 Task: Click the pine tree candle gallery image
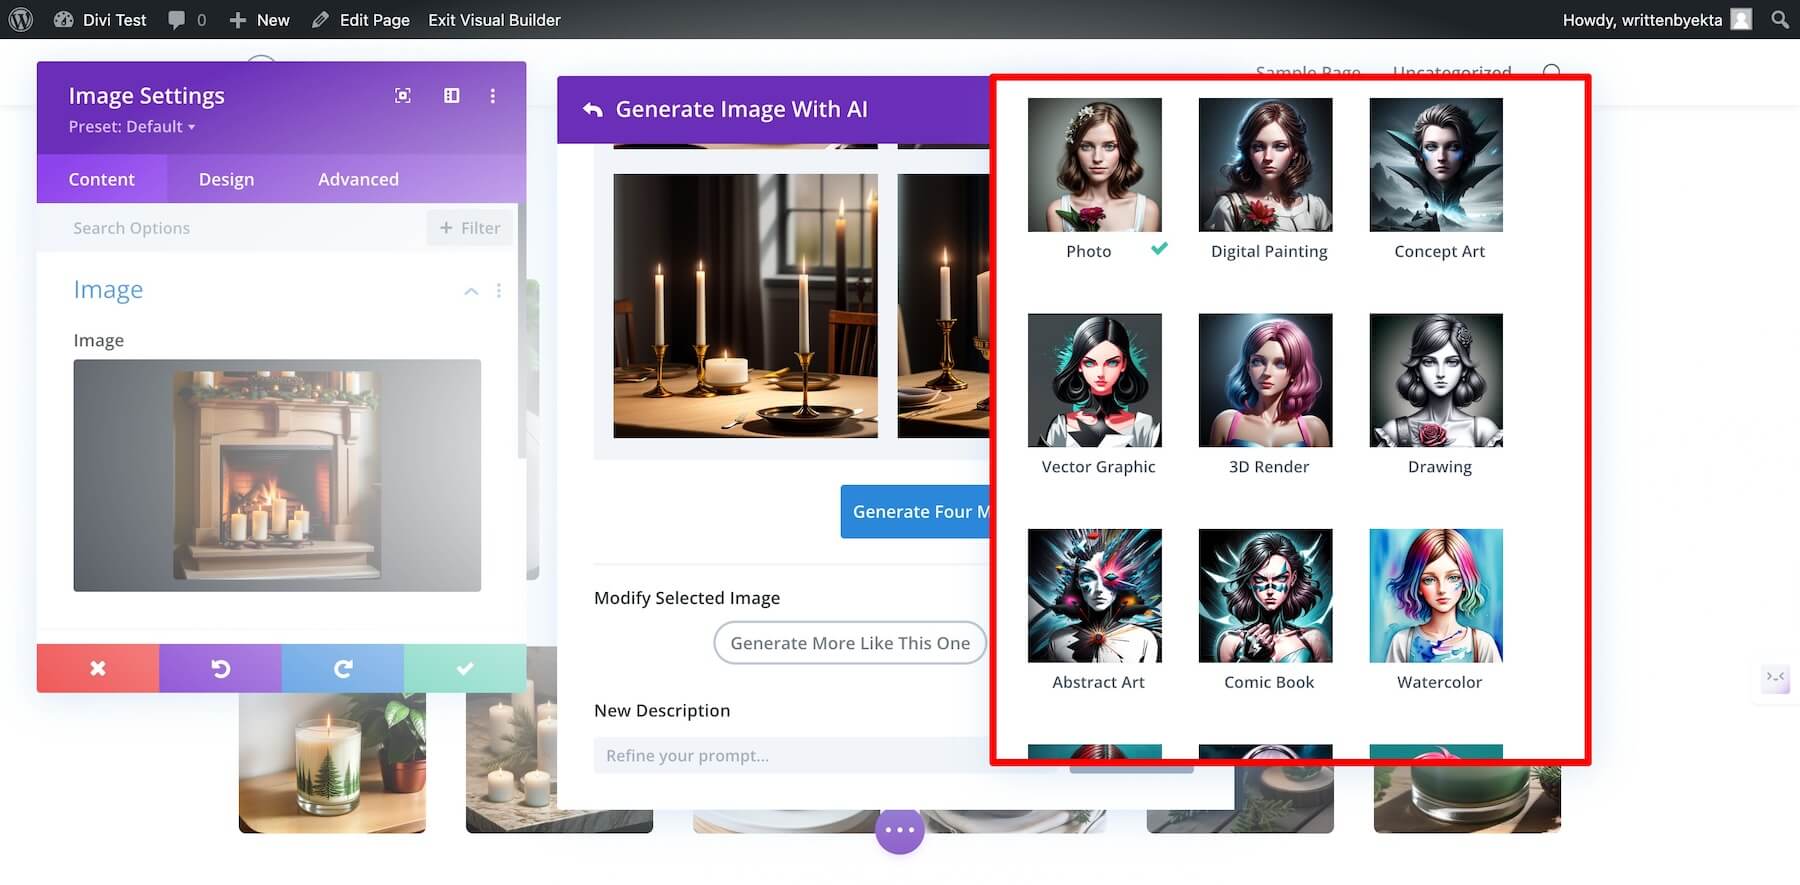tap(332, 763)
